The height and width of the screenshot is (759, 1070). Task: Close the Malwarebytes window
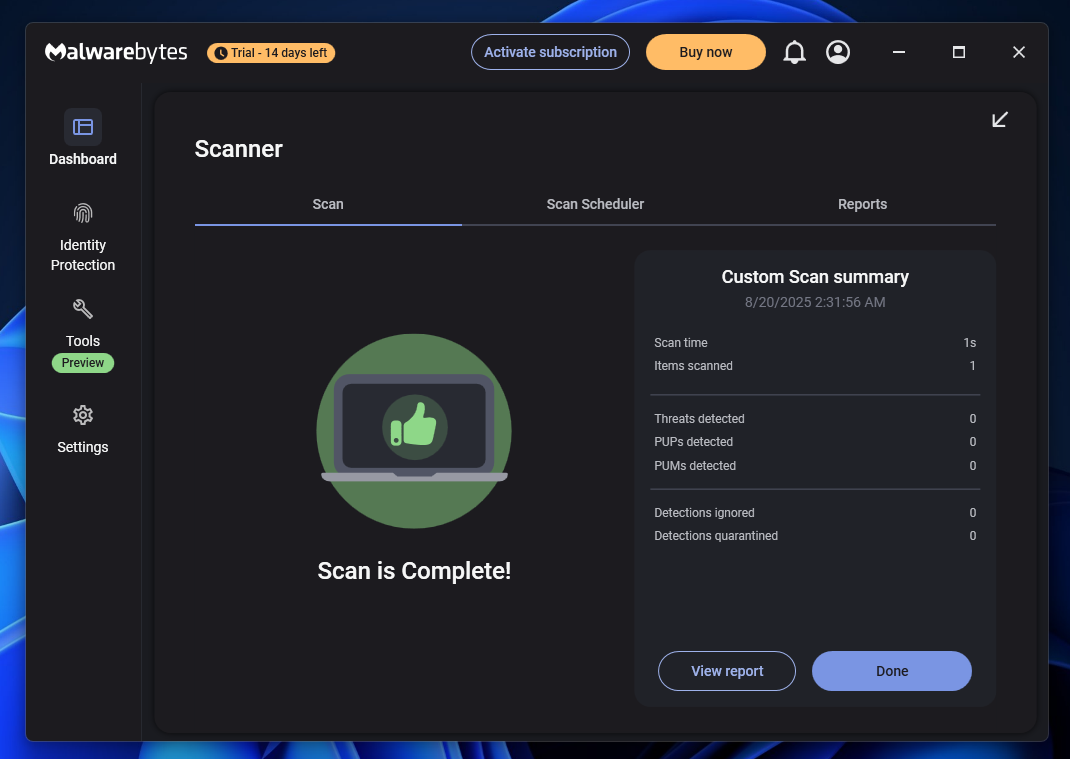(x=1019, y=52)
